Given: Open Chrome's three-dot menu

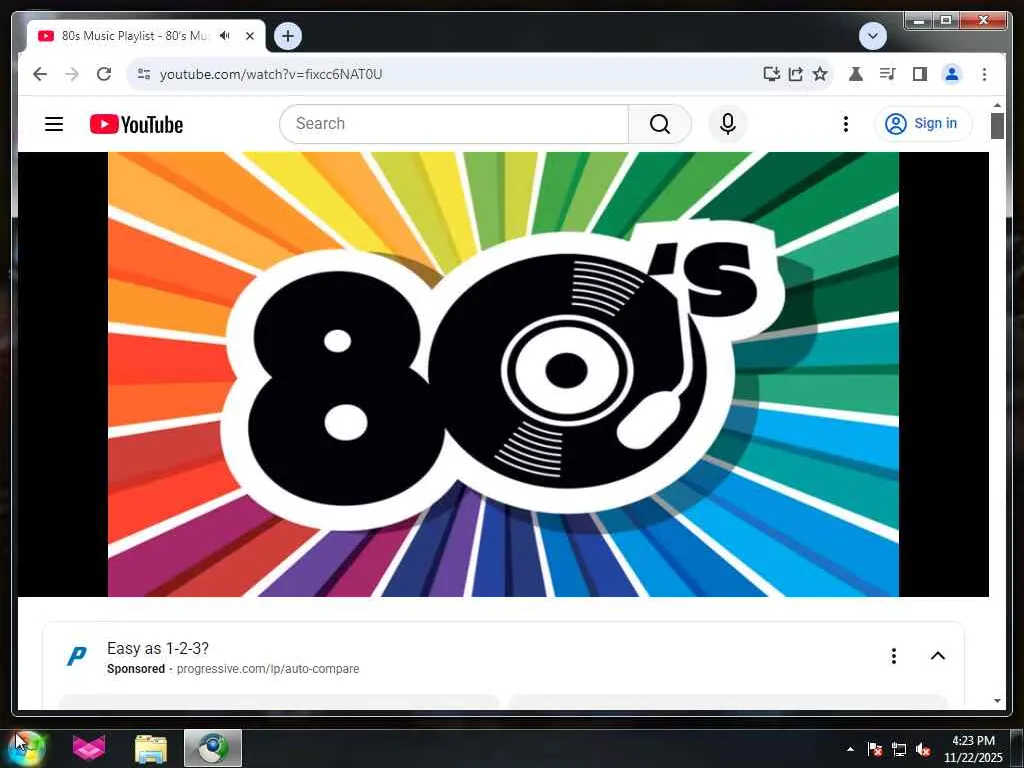Looking at the screenshot, I should click(x=984, y=74).
